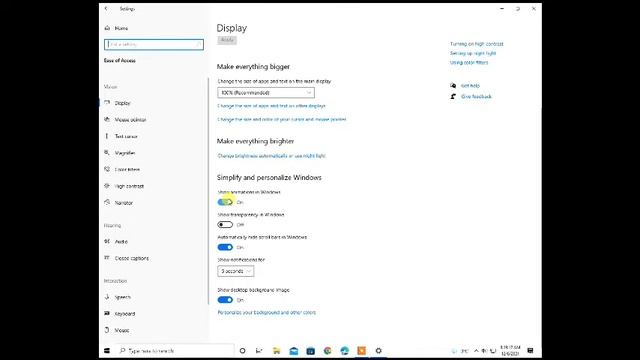Click the Display monitor icon in sidebar
Viewport: 640px width, 360px height.
(x=107, y=102)
